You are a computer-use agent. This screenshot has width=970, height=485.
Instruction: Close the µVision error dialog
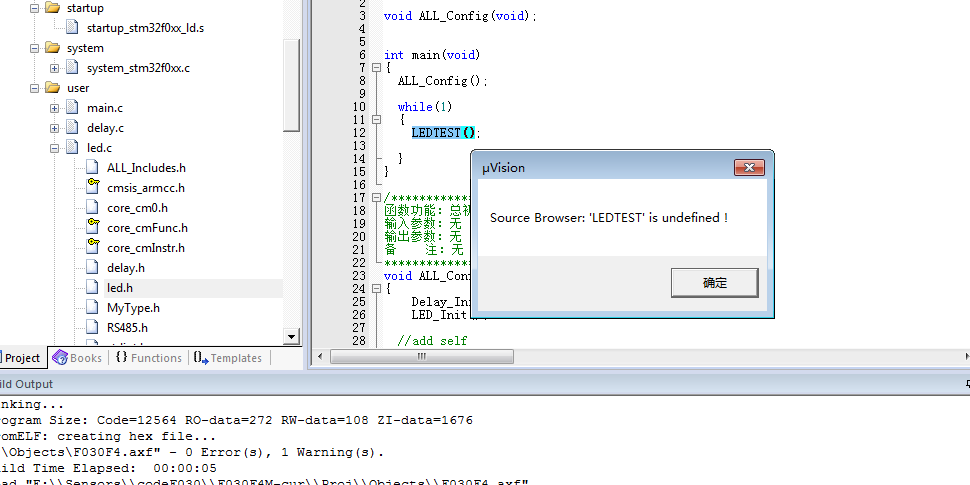(749, 168)
